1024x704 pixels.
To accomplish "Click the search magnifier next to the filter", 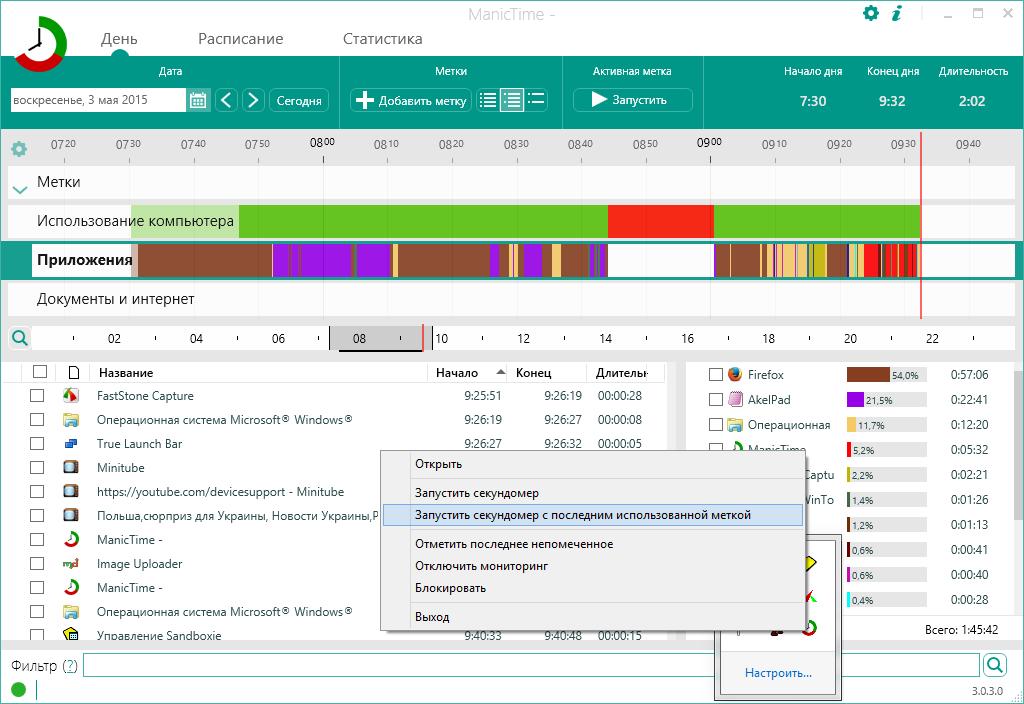I will point(994,665).
